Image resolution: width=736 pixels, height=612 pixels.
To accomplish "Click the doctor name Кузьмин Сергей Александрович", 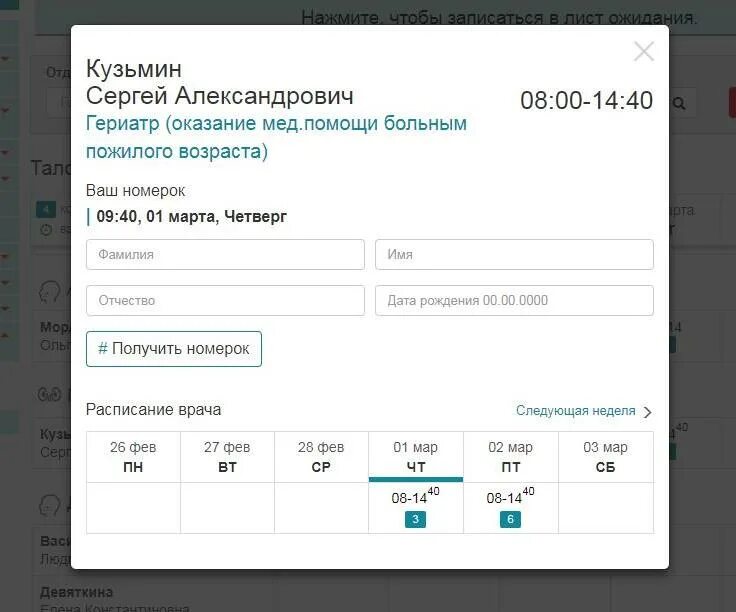I will coord(220,82).
